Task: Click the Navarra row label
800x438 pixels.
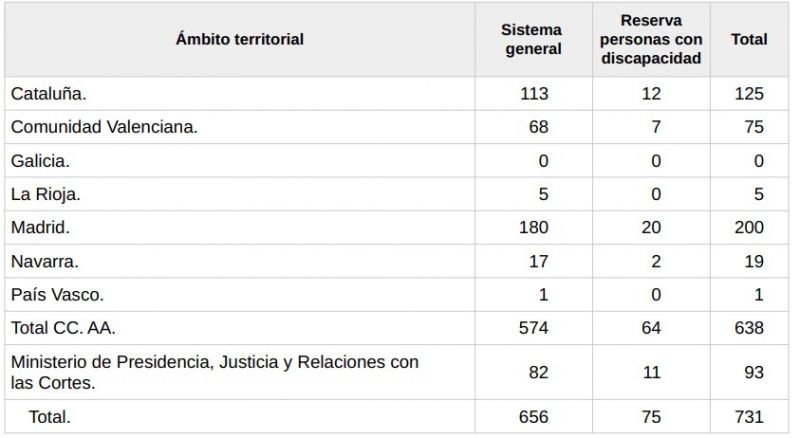Action: click(44, 261)
